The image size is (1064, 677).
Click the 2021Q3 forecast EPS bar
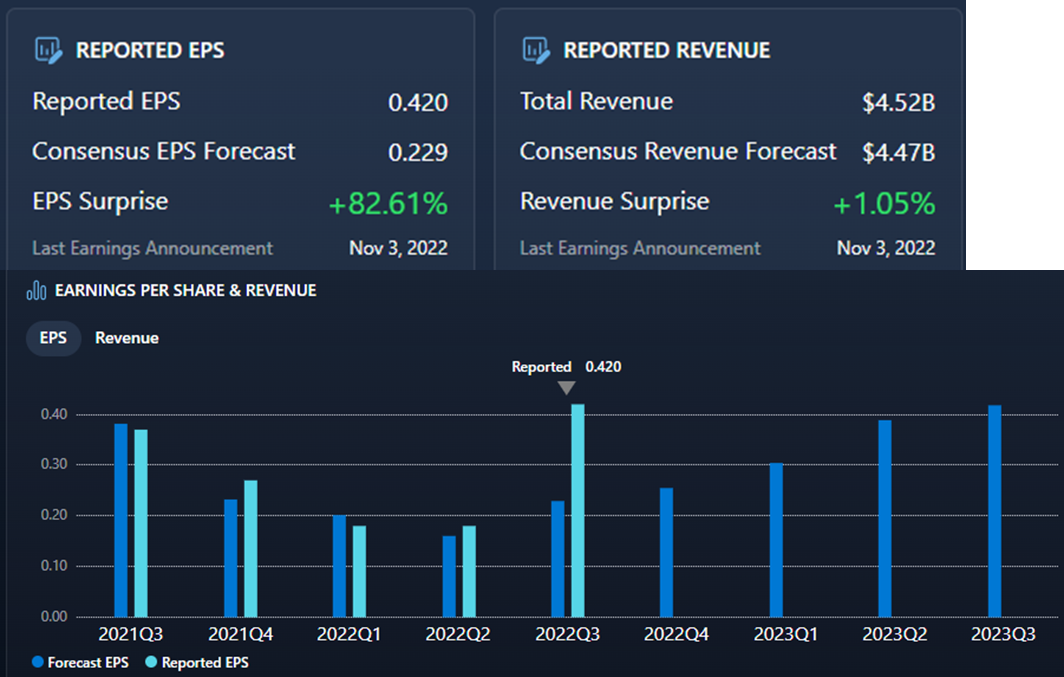coord(121,520)
